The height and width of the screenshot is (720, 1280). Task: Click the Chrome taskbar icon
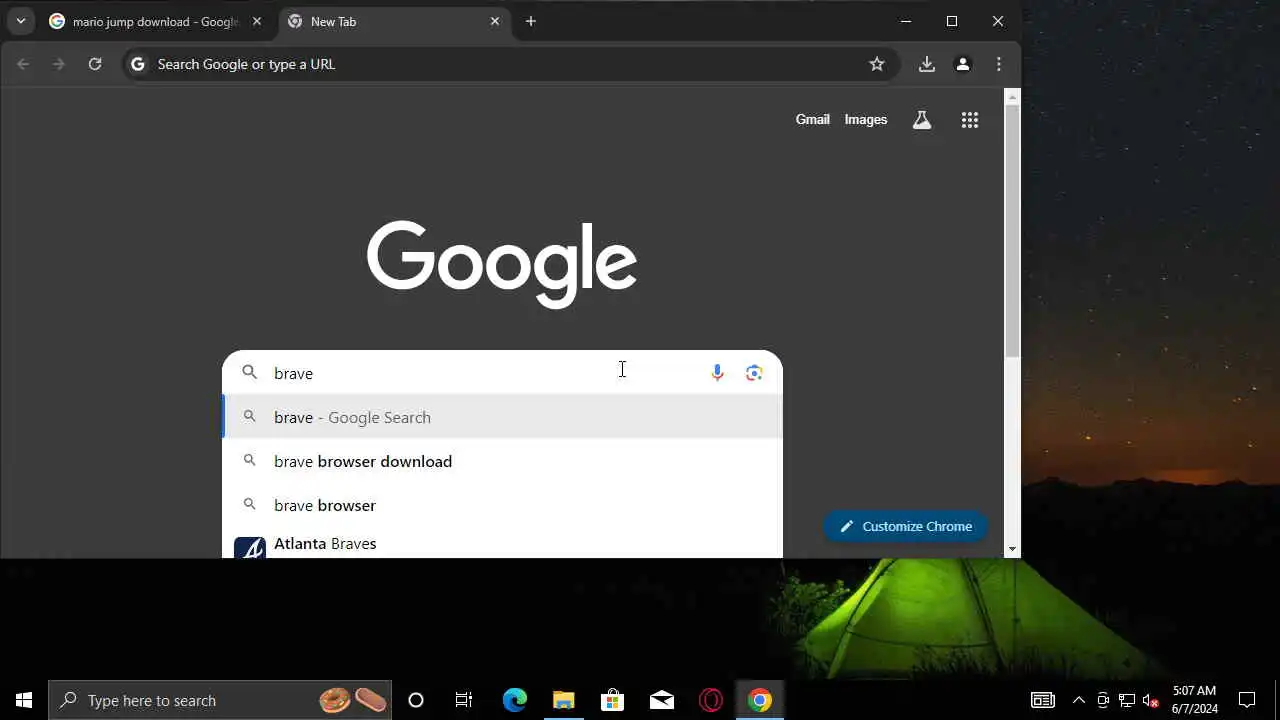click(760, 700)
